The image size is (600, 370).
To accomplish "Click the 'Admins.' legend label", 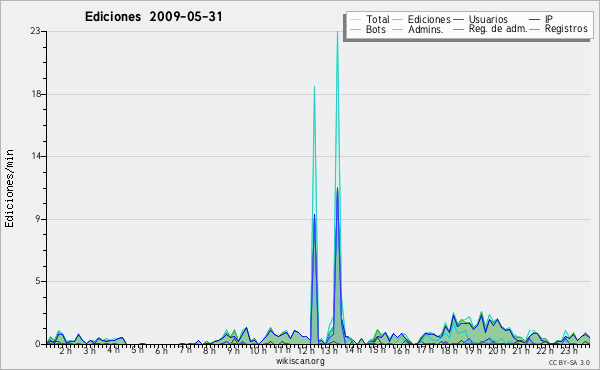I will (x=426, y=29).
